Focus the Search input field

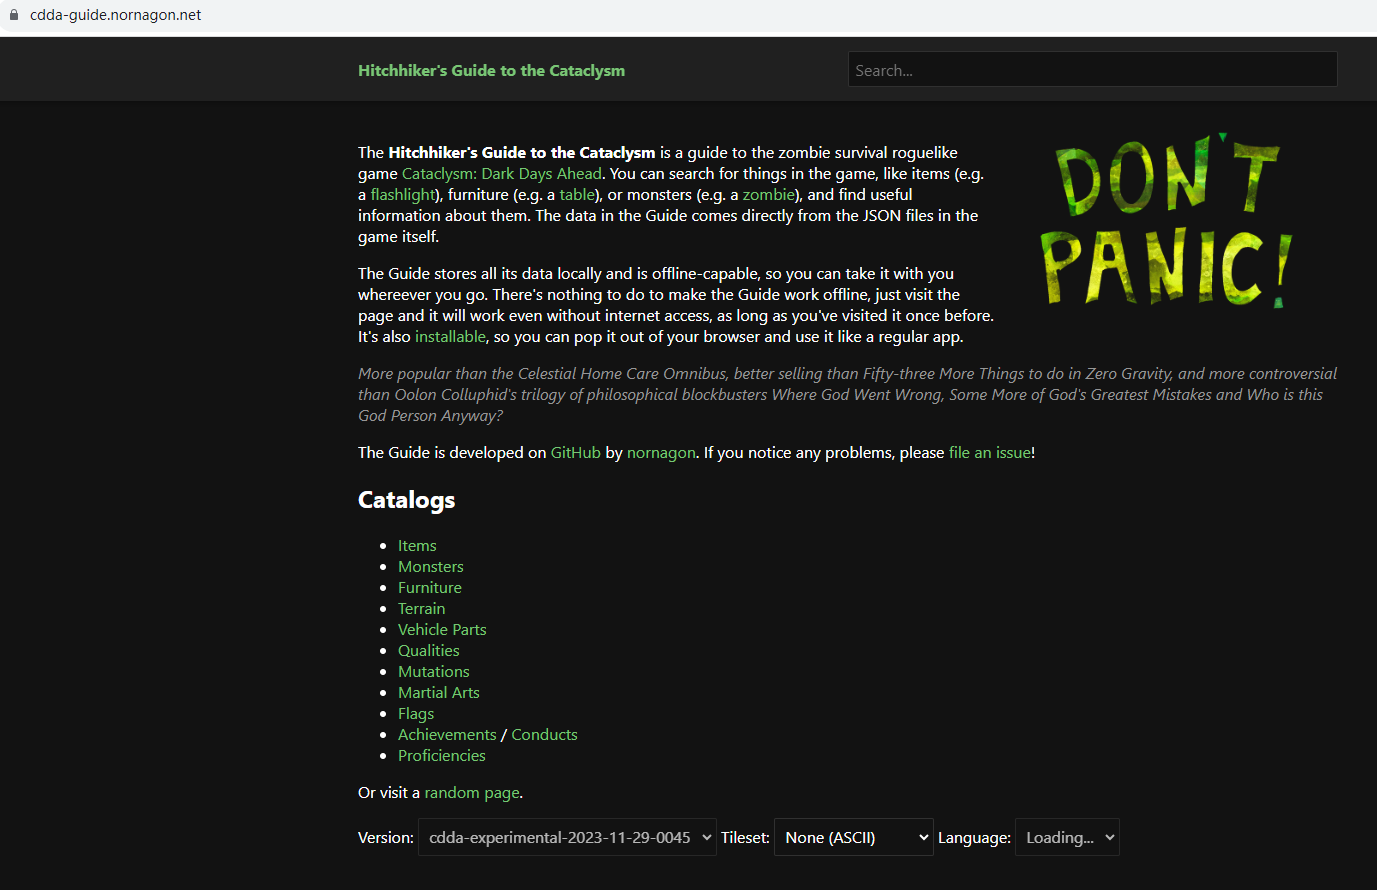click(1092, 69)
